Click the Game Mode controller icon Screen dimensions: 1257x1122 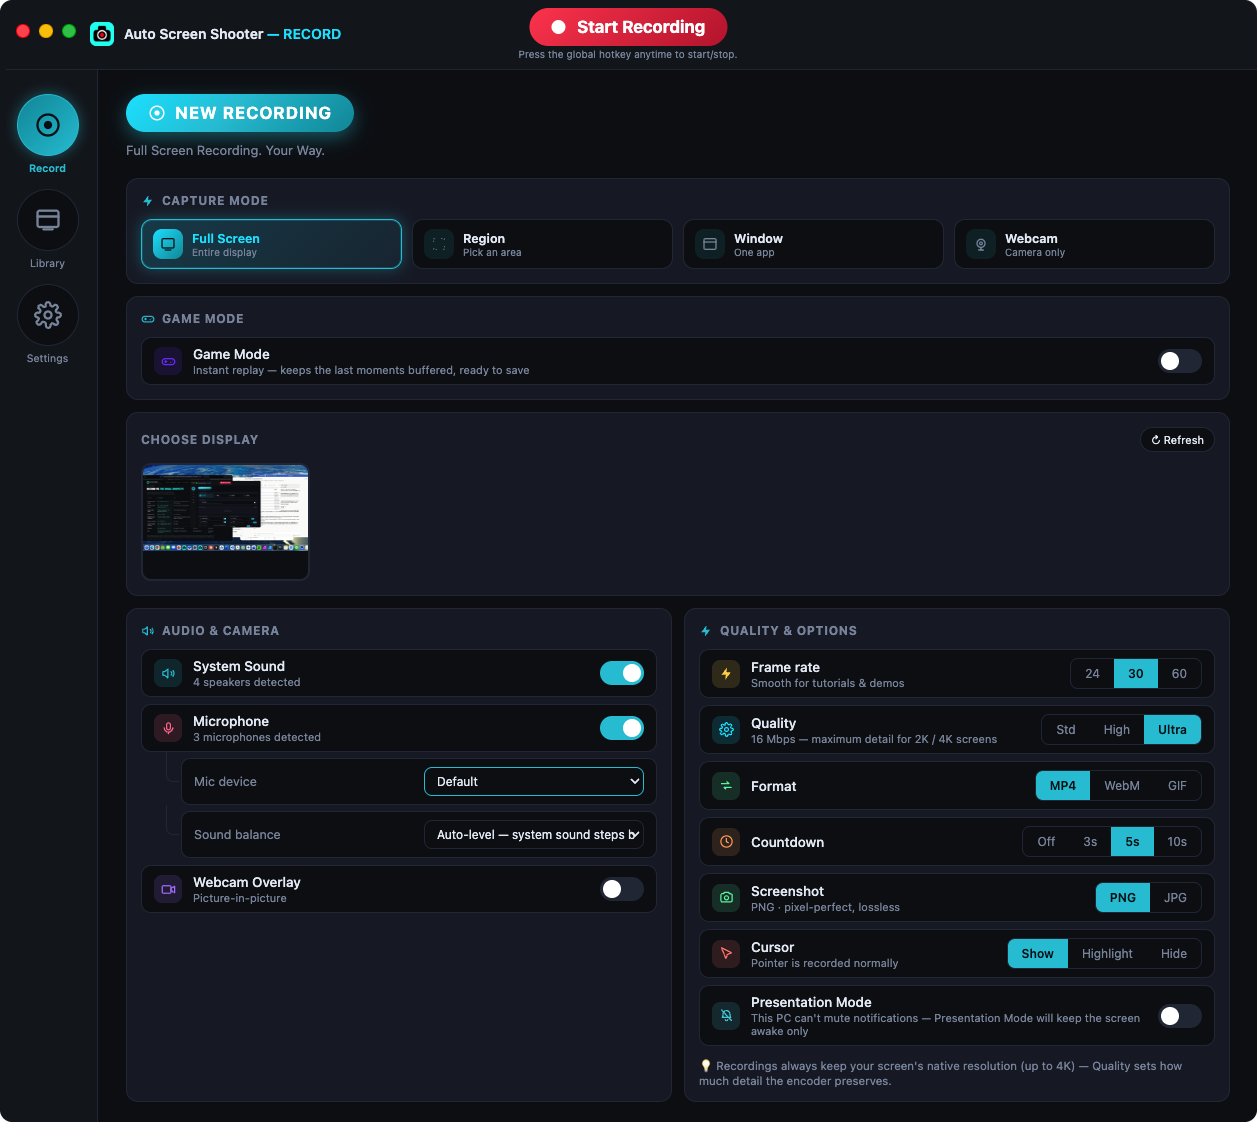[x=168, y=361]
